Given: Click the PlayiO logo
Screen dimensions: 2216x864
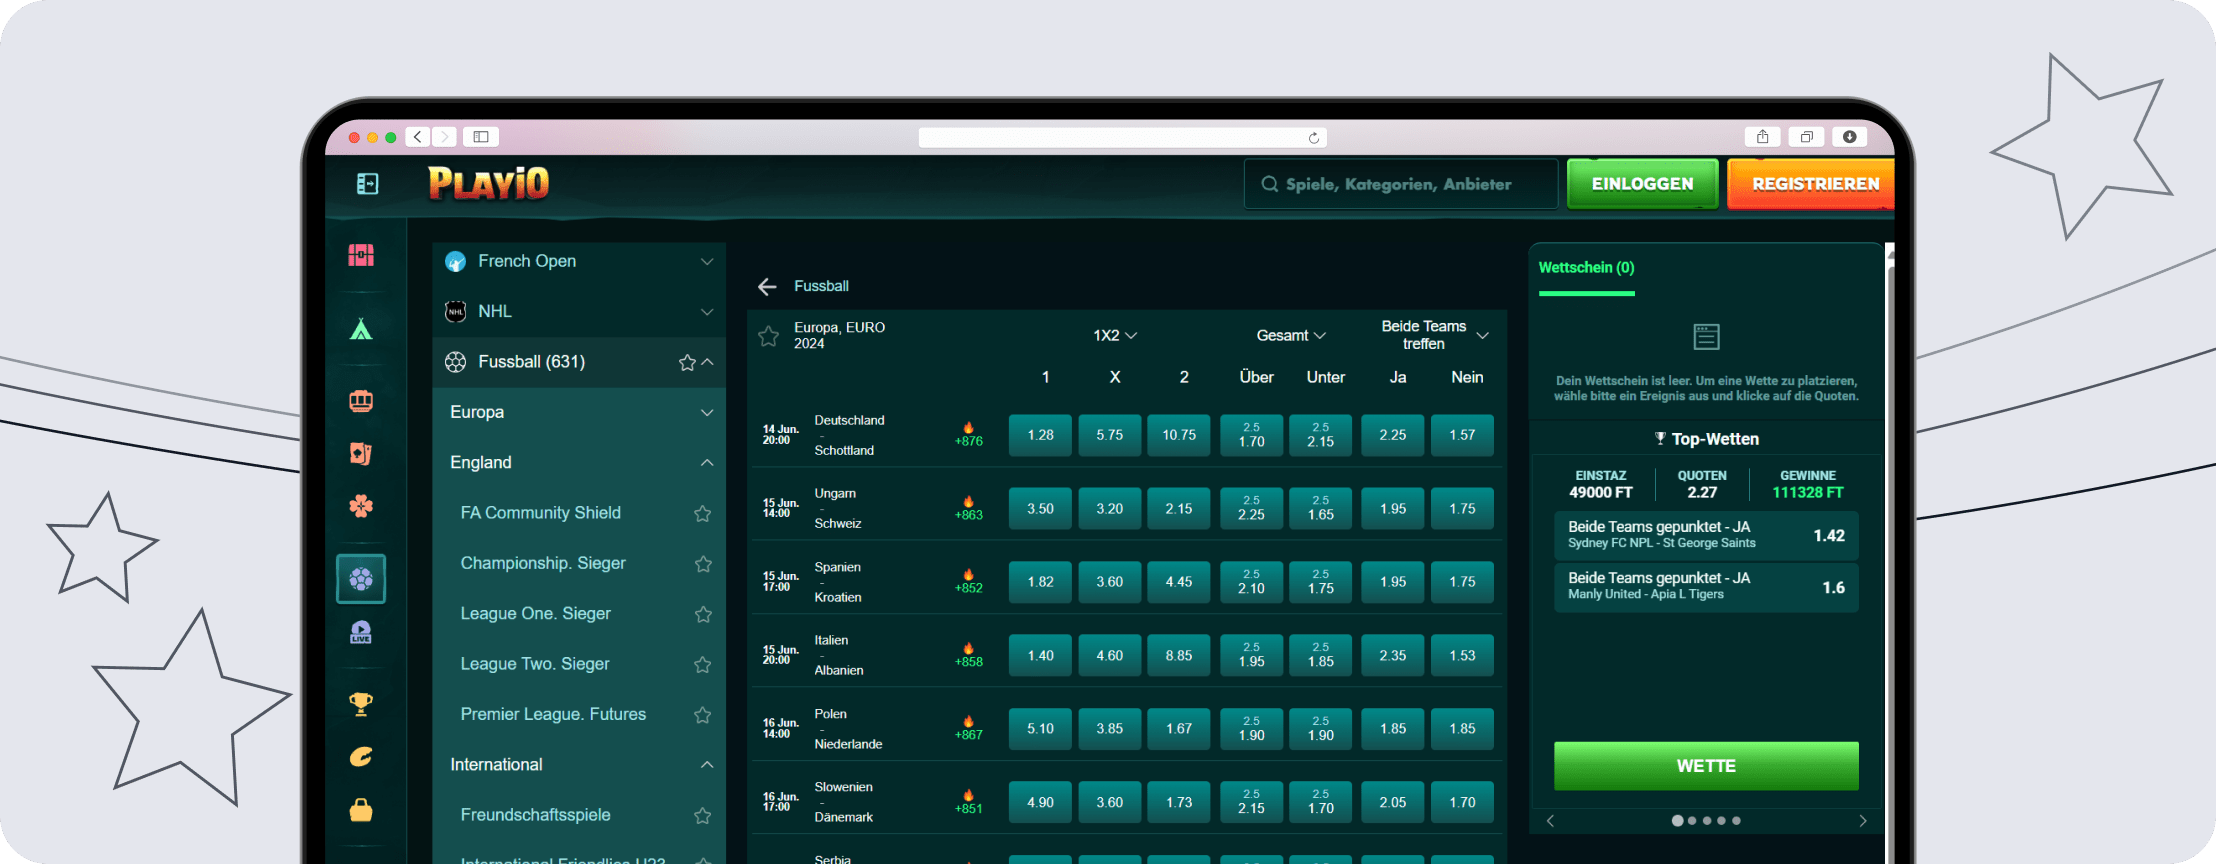Looking at the screenshot, I should point(488,183).
